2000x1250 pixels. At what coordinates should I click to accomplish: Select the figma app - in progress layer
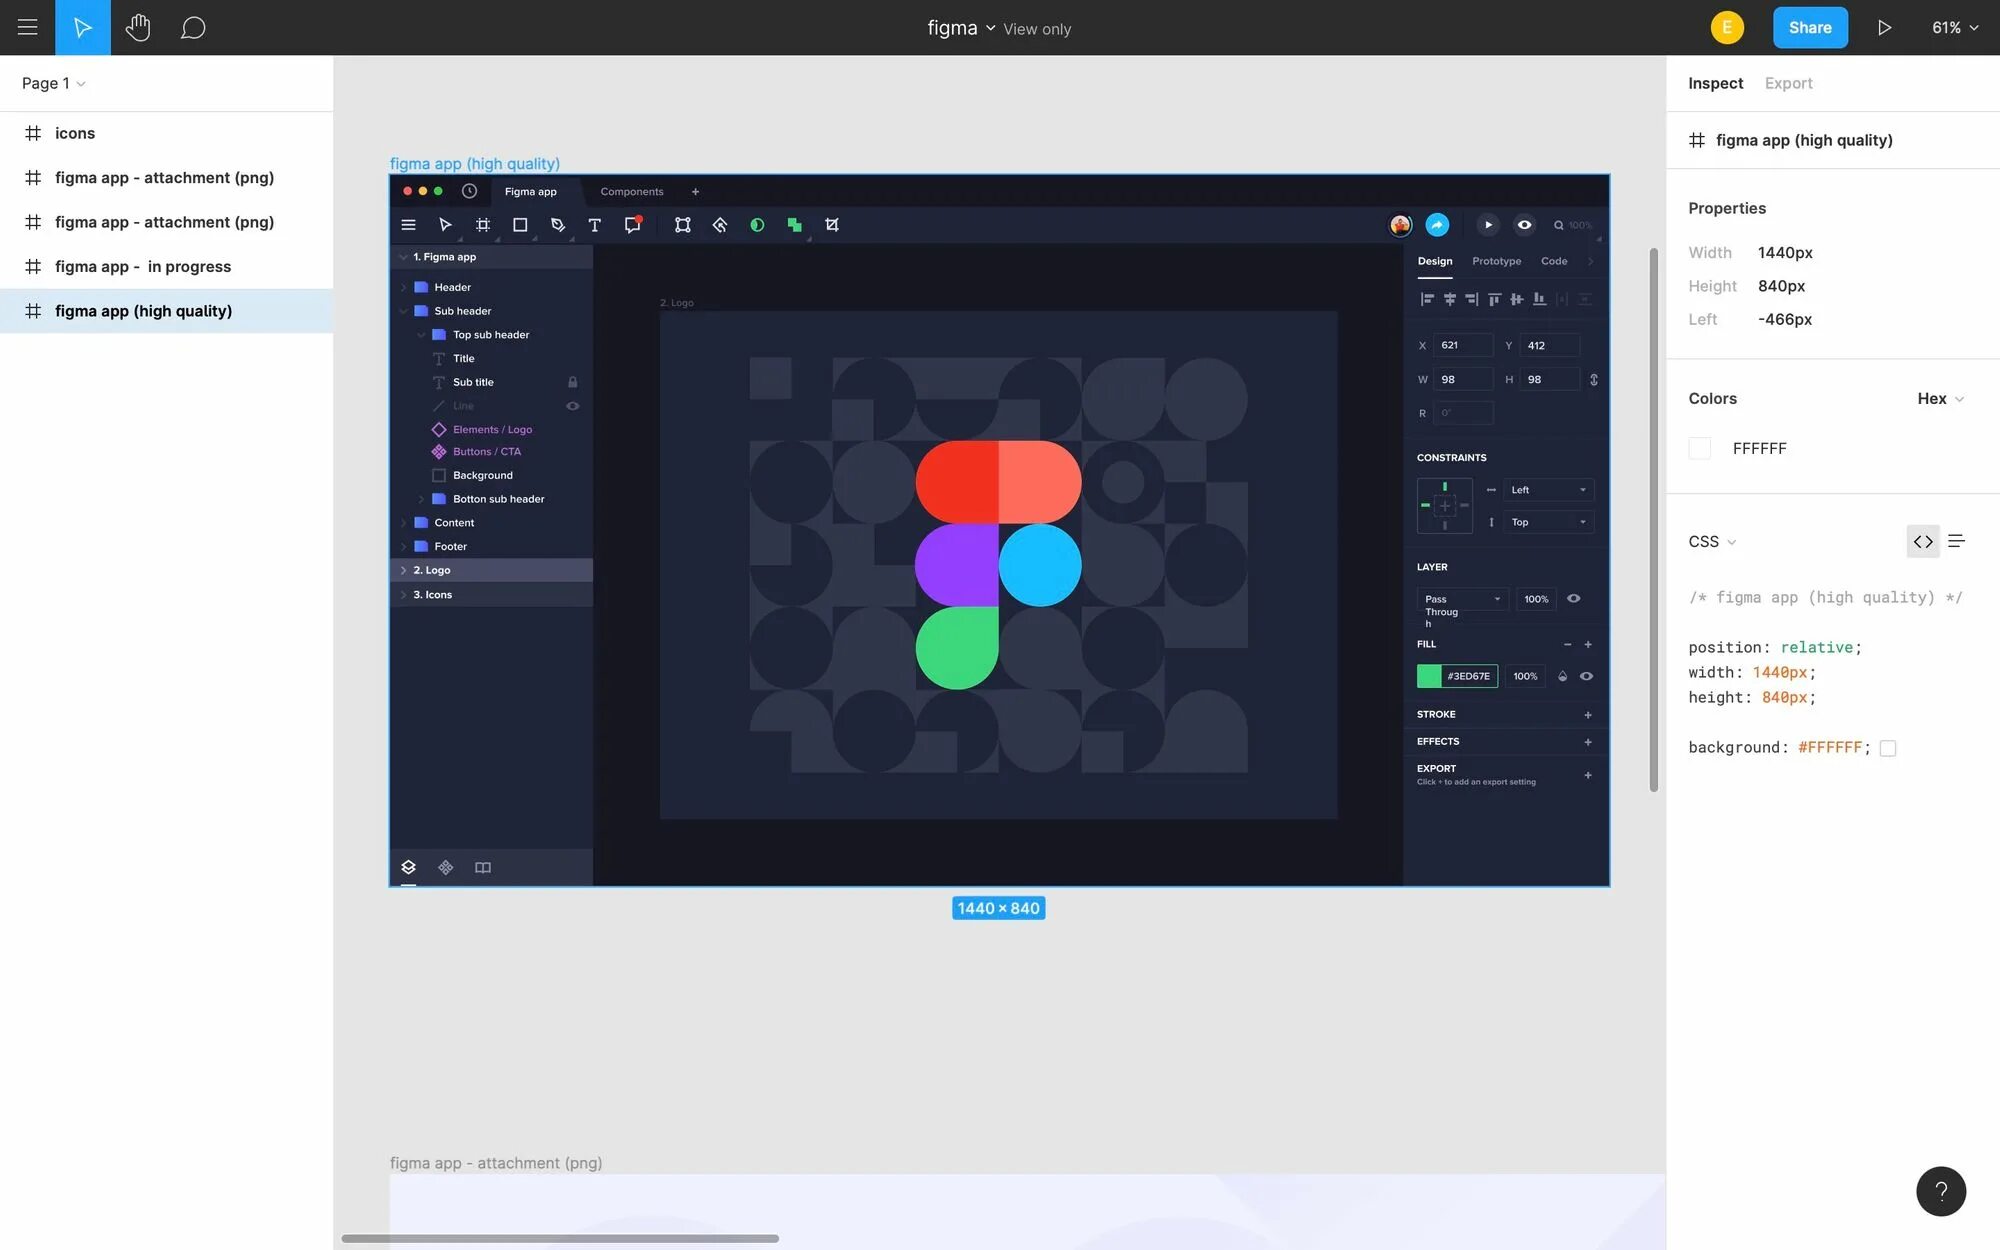point(142,266)
